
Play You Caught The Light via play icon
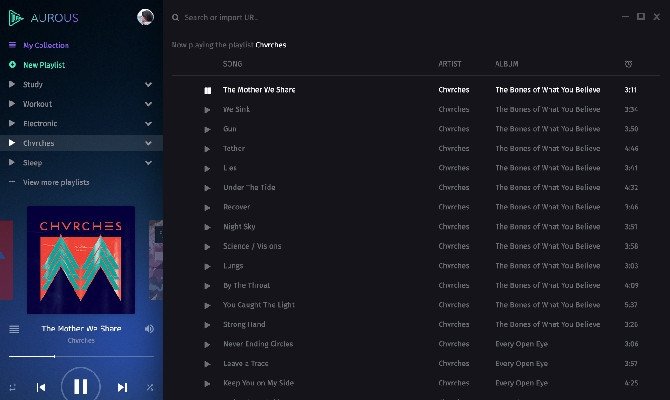coord(207,306)
